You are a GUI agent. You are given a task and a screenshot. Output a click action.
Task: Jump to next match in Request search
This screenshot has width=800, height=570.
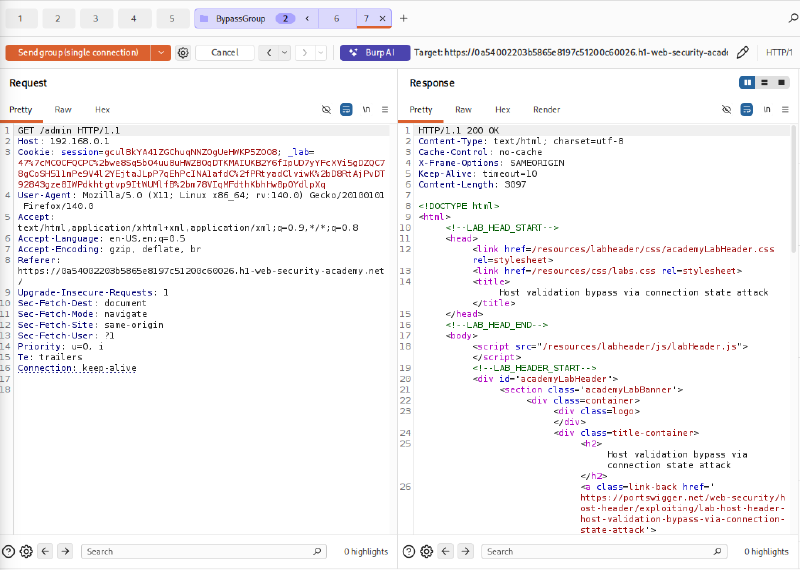tap(65, 551)
